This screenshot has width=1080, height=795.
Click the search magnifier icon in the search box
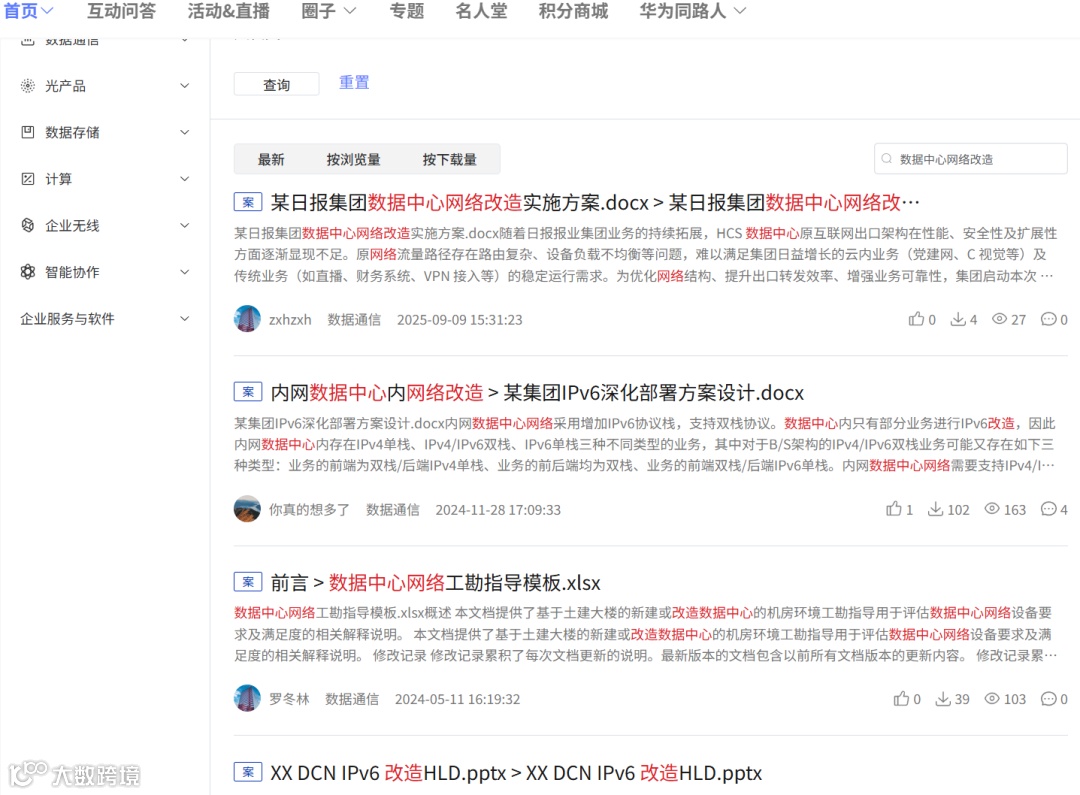coord(887,159)
